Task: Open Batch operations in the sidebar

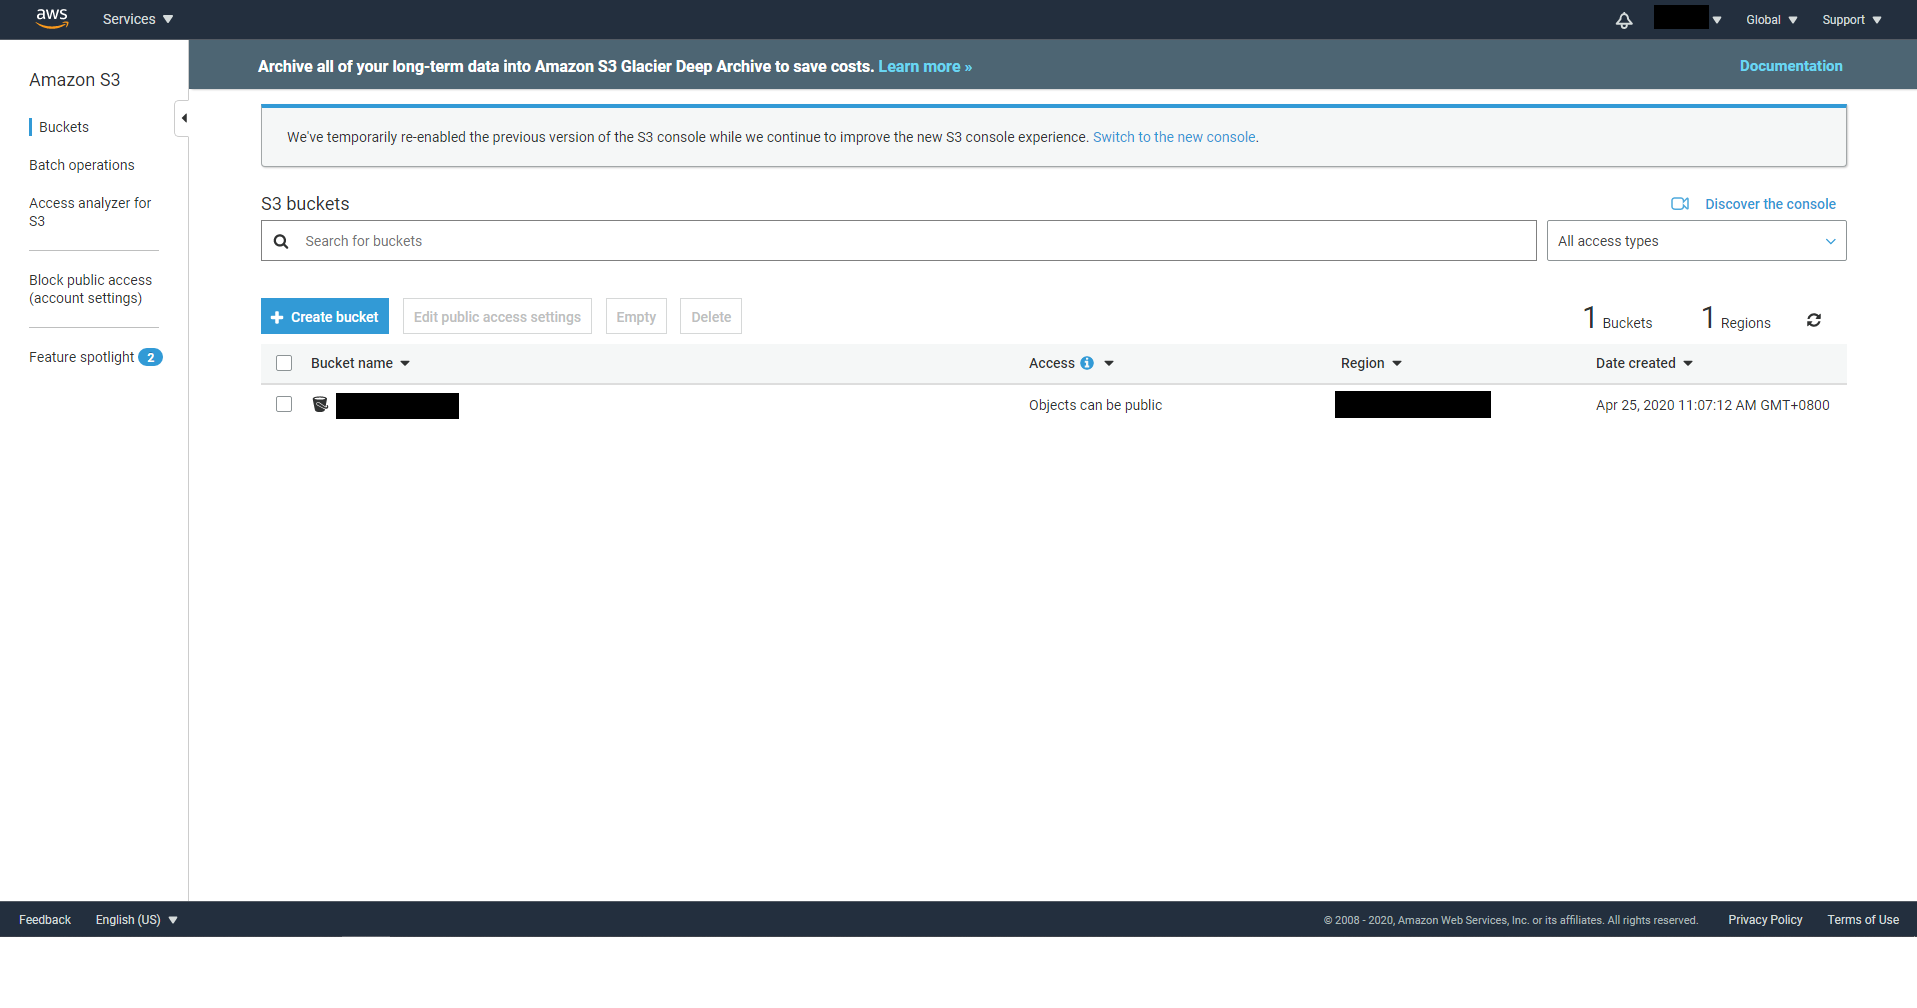Action: click(81, 165)
